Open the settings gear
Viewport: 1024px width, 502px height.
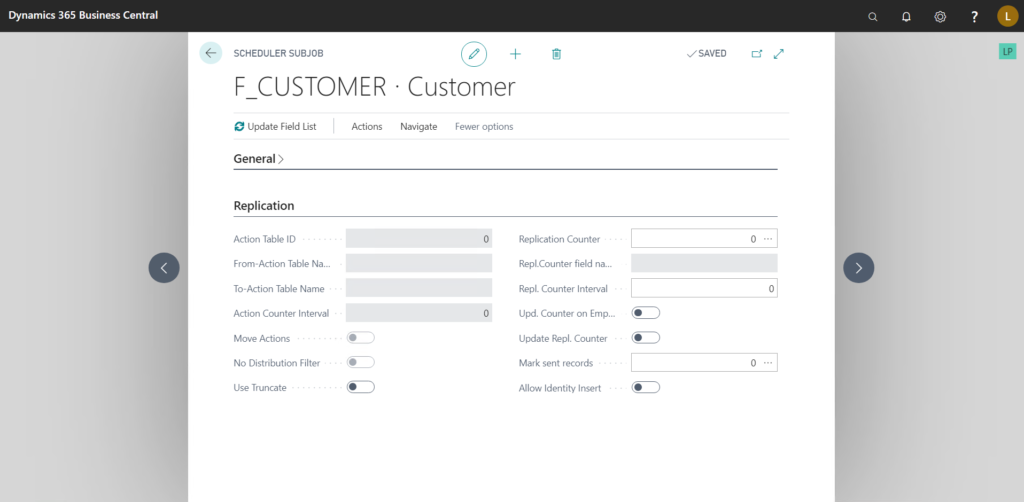tap(940, 17)
